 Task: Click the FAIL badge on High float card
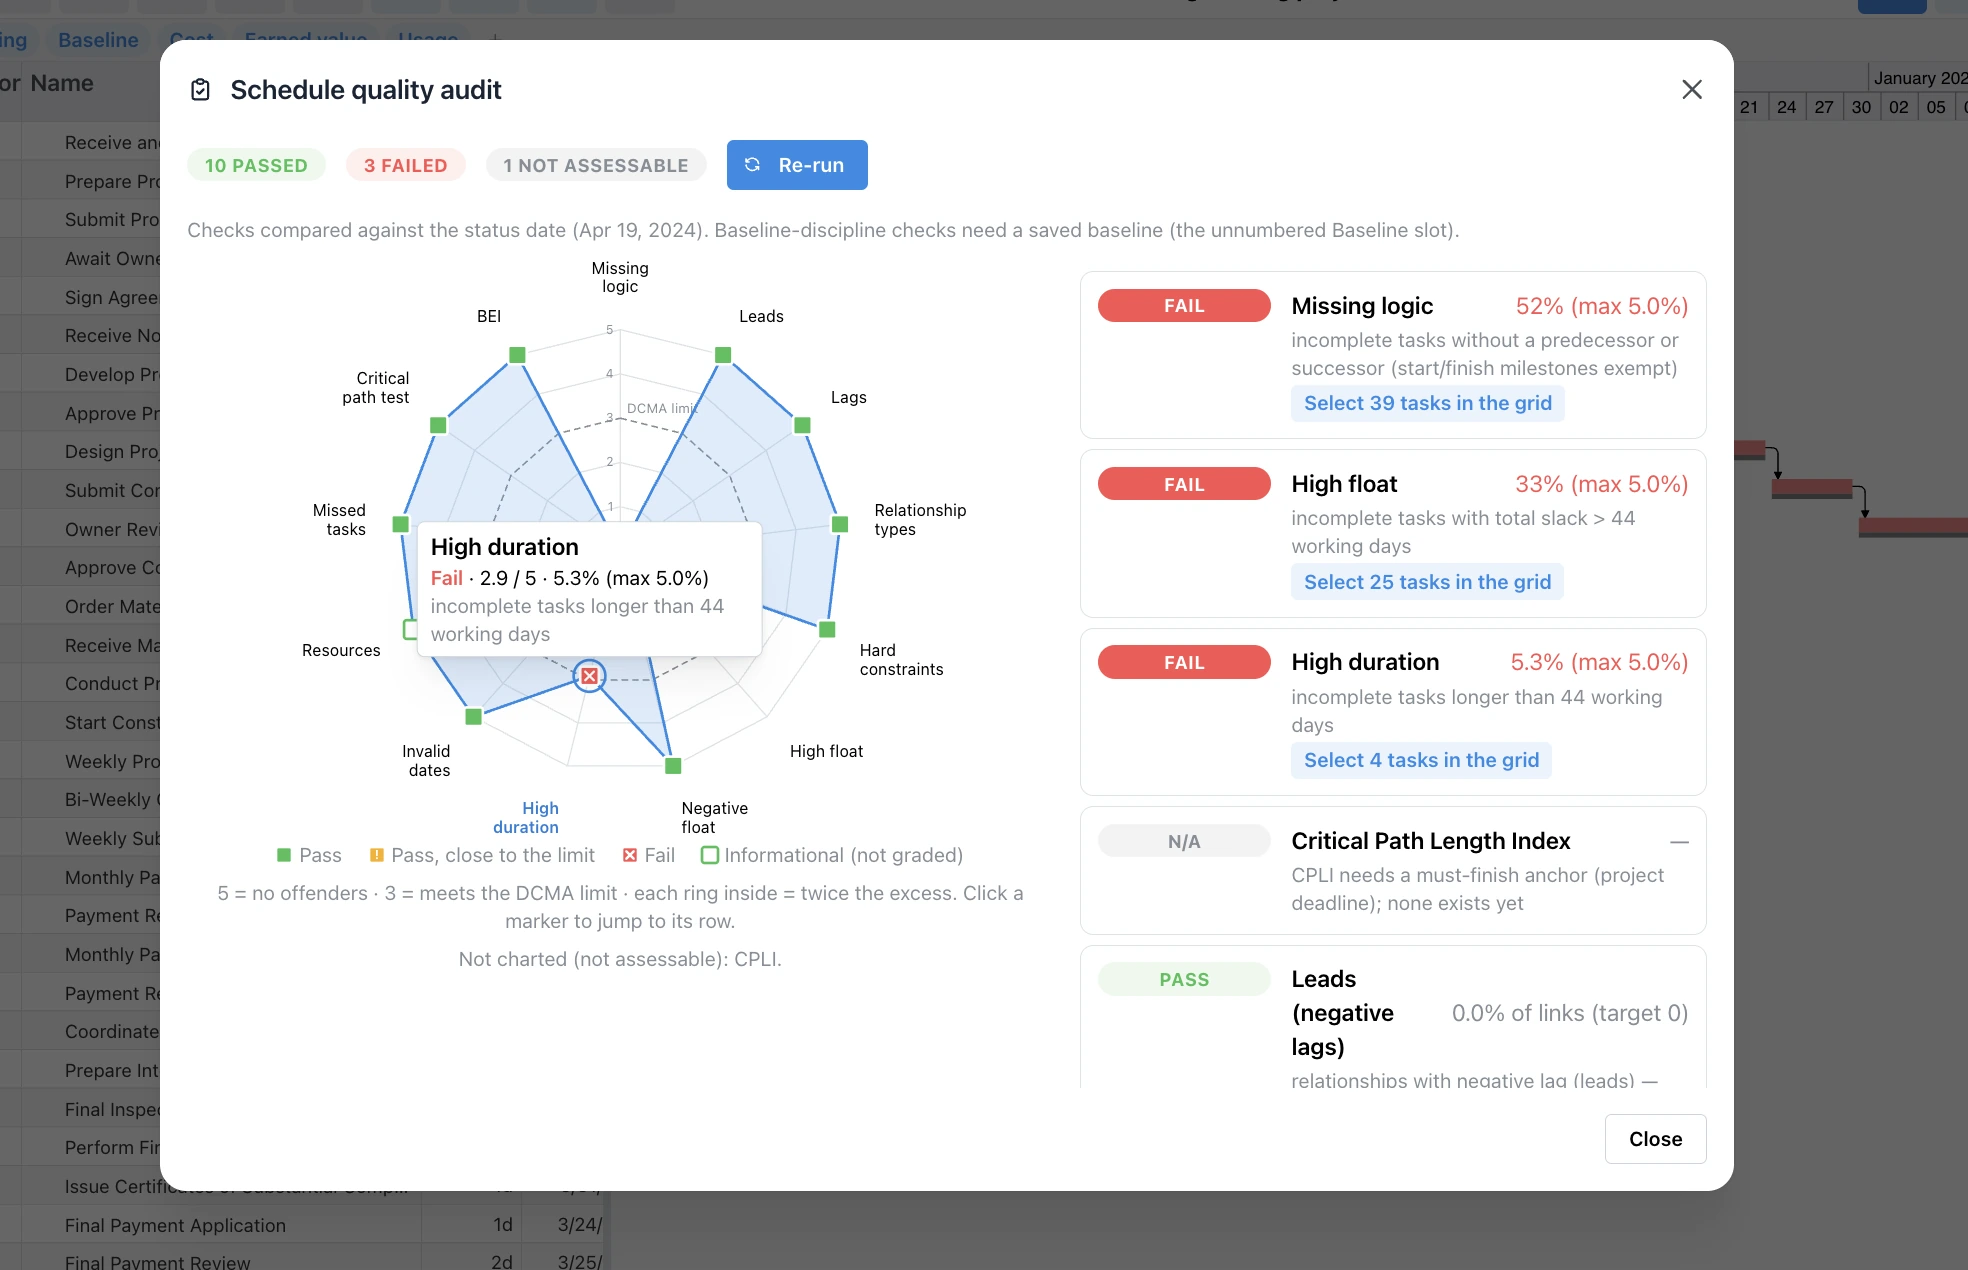tap(1184, 484)
